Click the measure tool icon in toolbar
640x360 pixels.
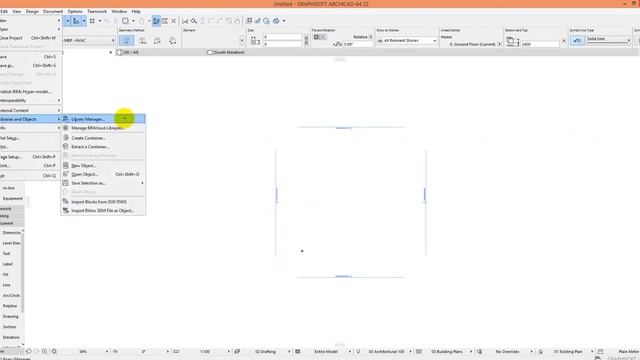(185, 21)
